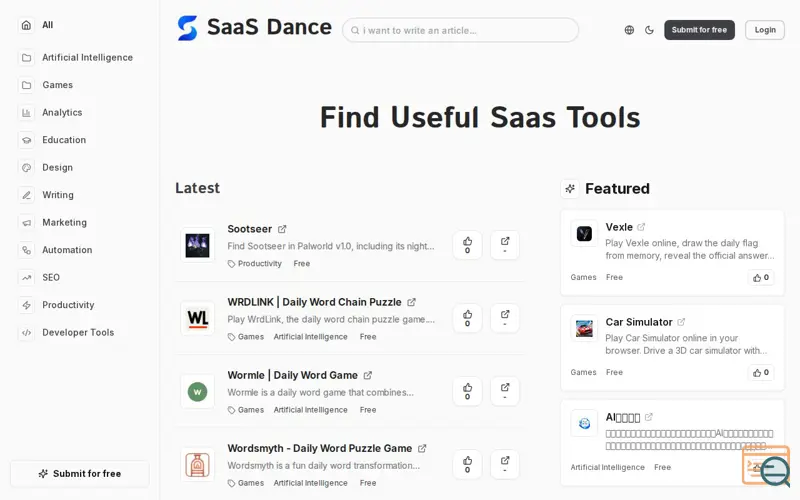Click the SaaS Dance logo icon
800x500 pixels.
click(x=187, y=28)
